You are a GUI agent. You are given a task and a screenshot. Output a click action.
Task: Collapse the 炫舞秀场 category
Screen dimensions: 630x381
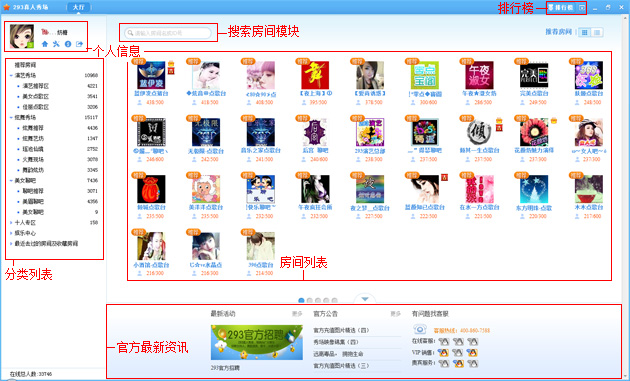(x=11, y=117)
